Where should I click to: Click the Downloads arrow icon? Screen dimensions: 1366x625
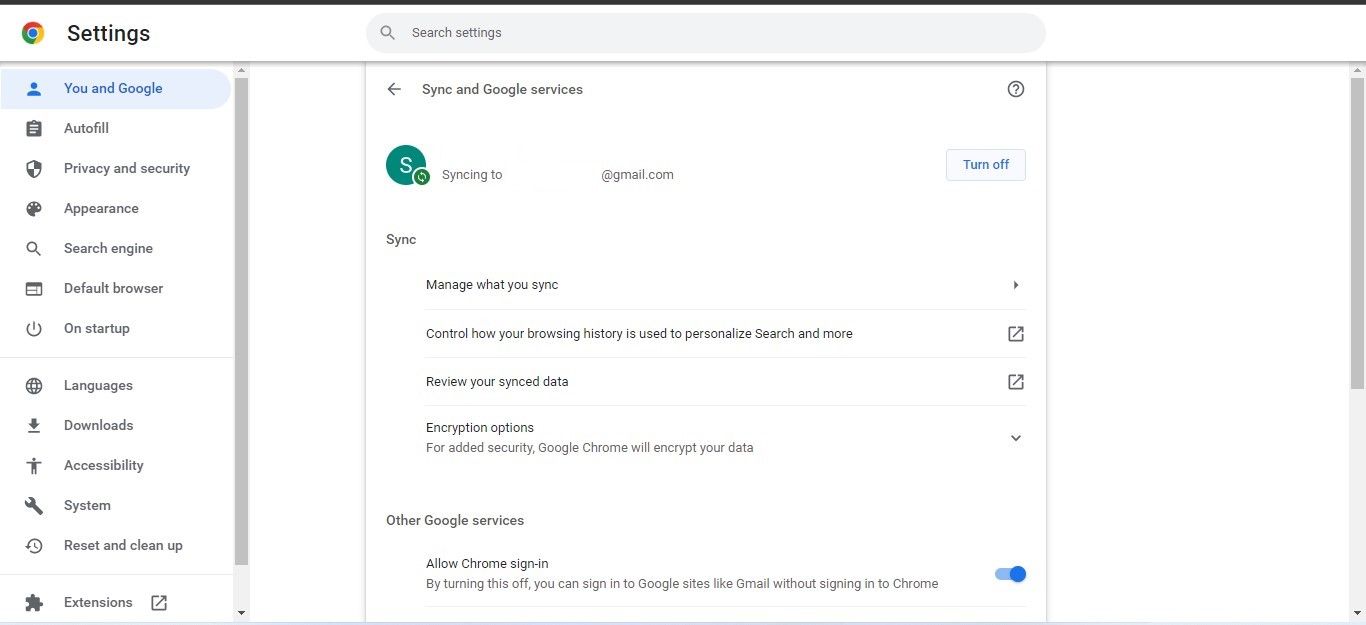[x=34, y=426]
